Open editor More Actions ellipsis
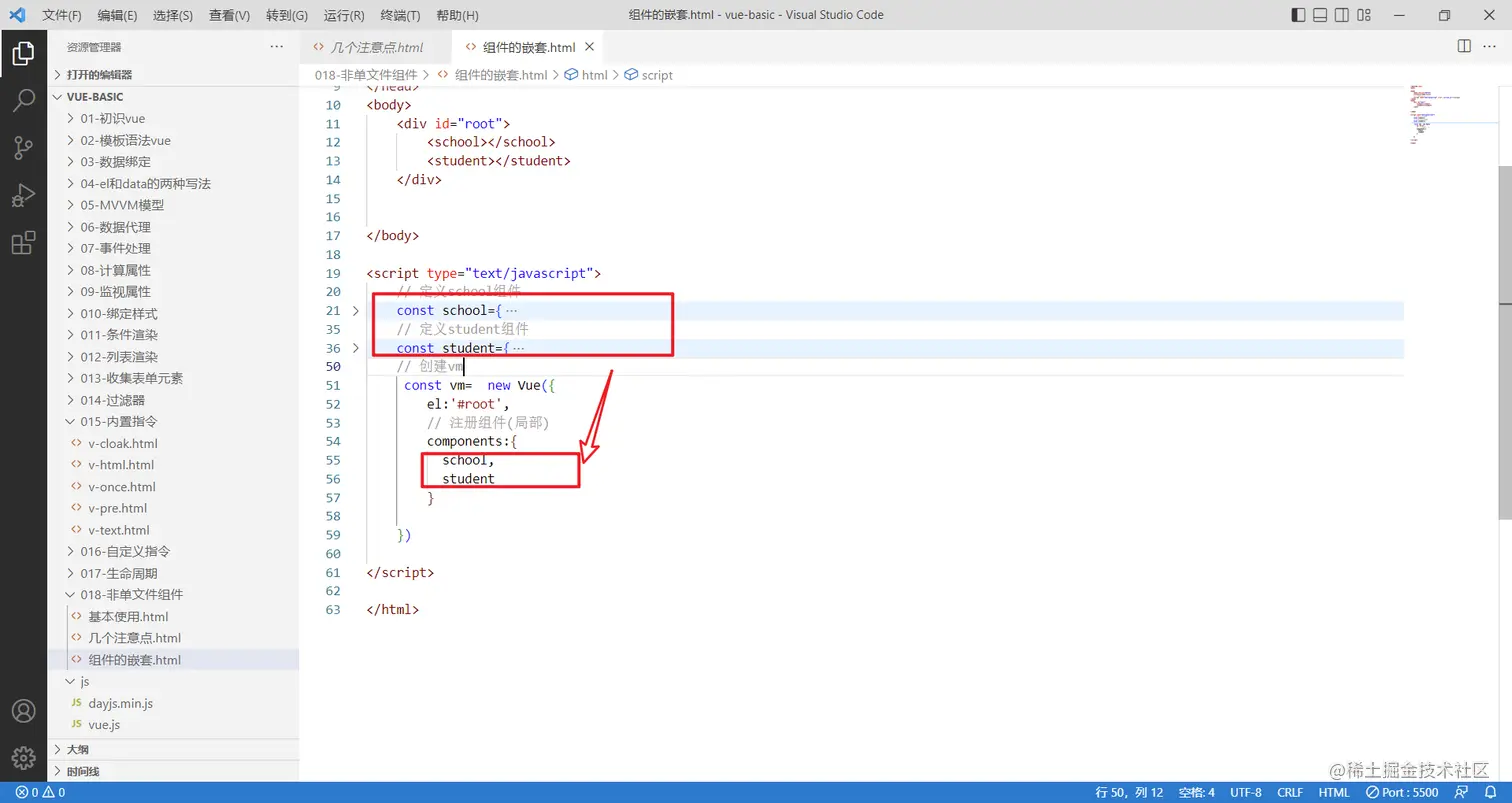The image size is (1512, 803). click(x=1490, y=47)
